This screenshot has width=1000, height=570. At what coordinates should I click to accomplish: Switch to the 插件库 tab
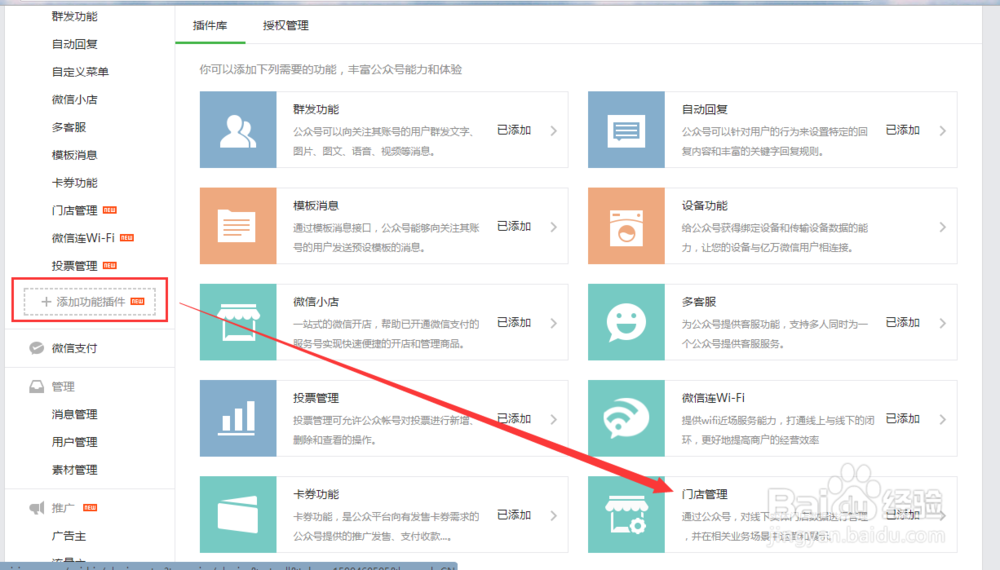(x=210, y=26)
